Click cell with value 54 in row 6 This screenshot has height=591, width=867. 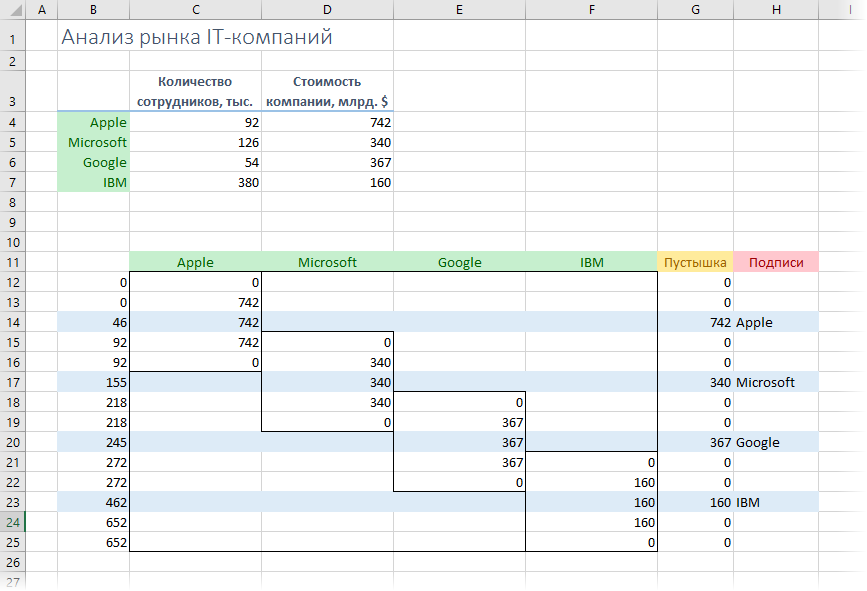[x=195, y=162]
